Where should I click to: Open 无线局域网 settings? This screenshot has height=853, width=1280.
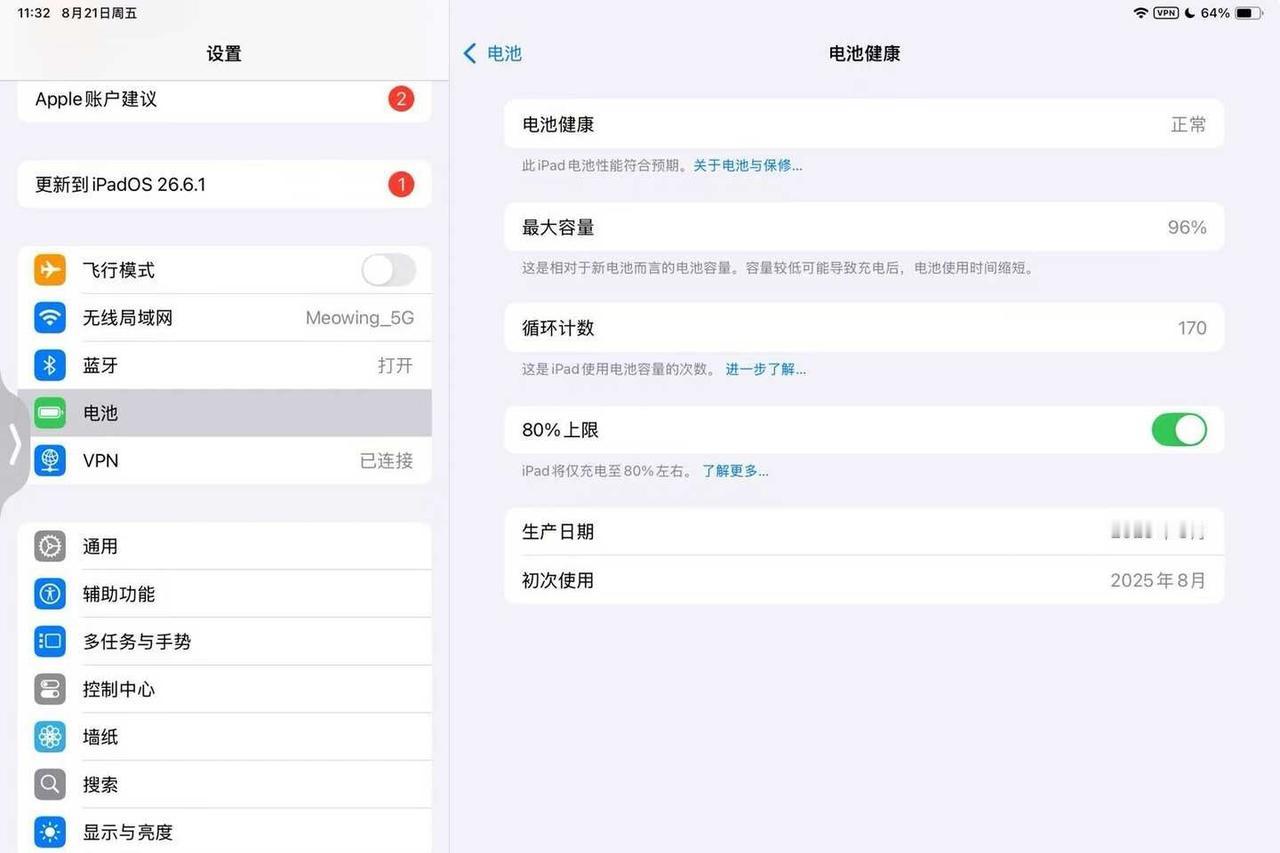click(224, 318)
